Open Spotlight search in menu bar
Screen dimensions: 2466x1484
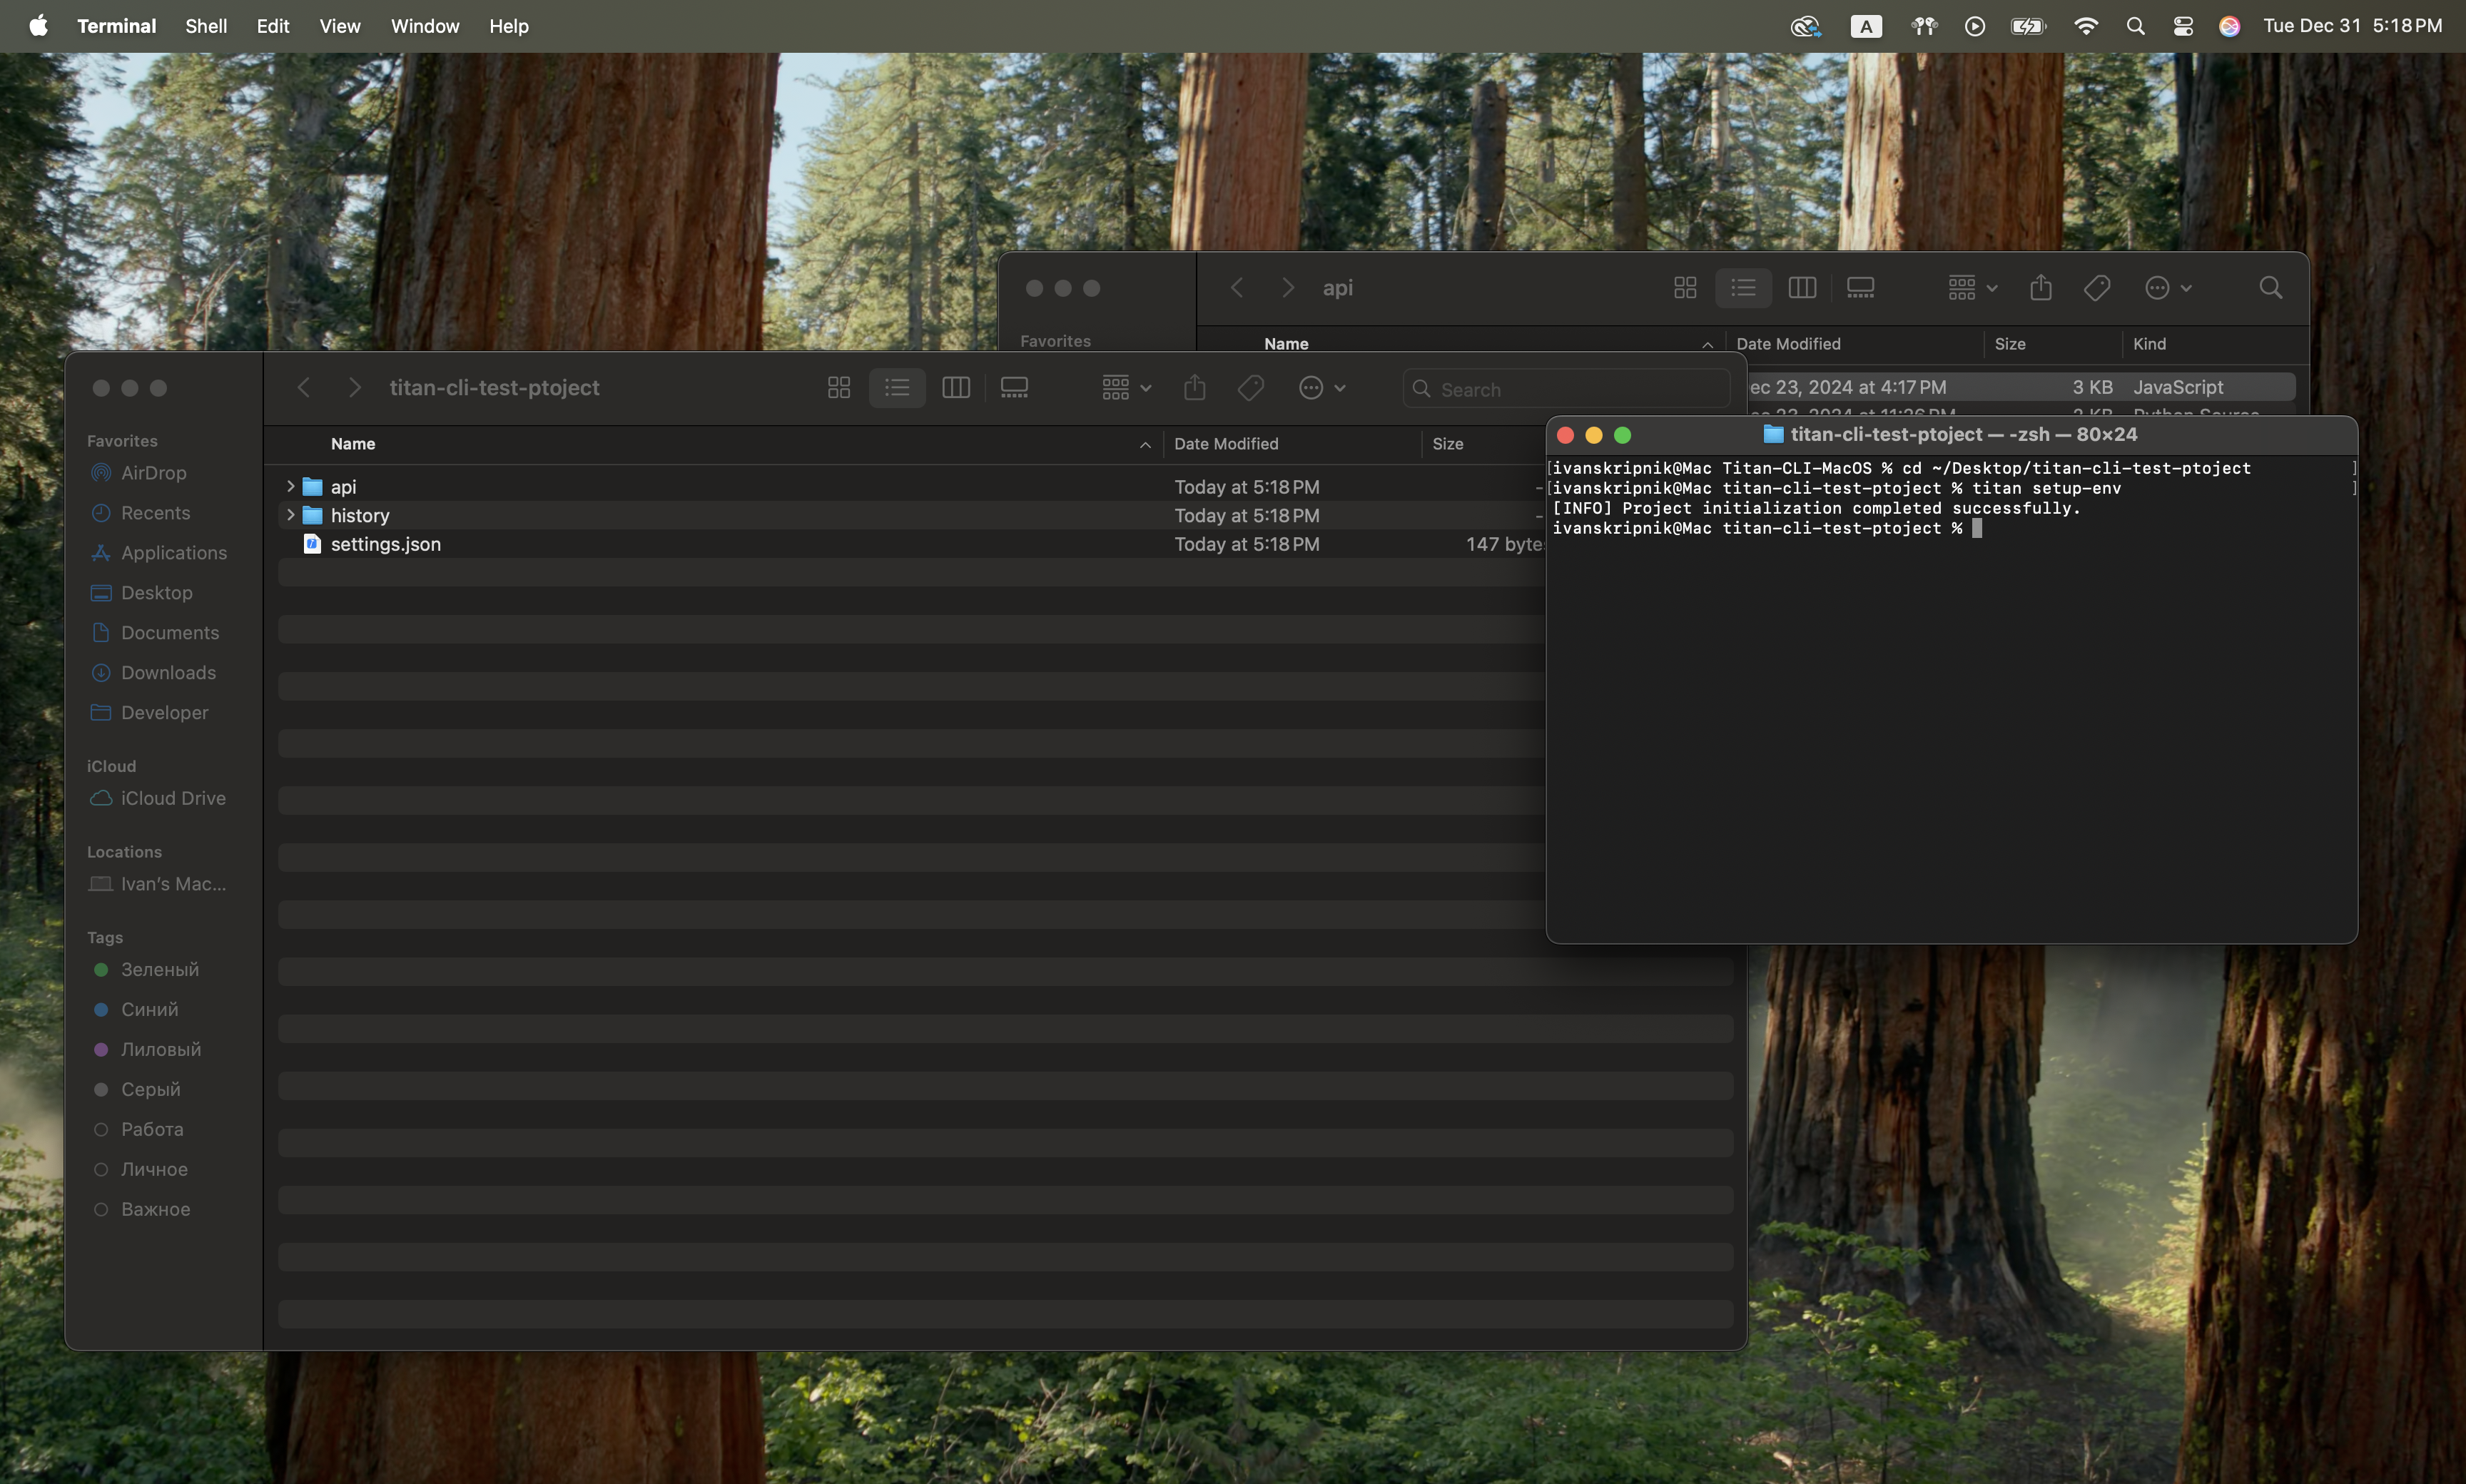tap(2135, 26)
